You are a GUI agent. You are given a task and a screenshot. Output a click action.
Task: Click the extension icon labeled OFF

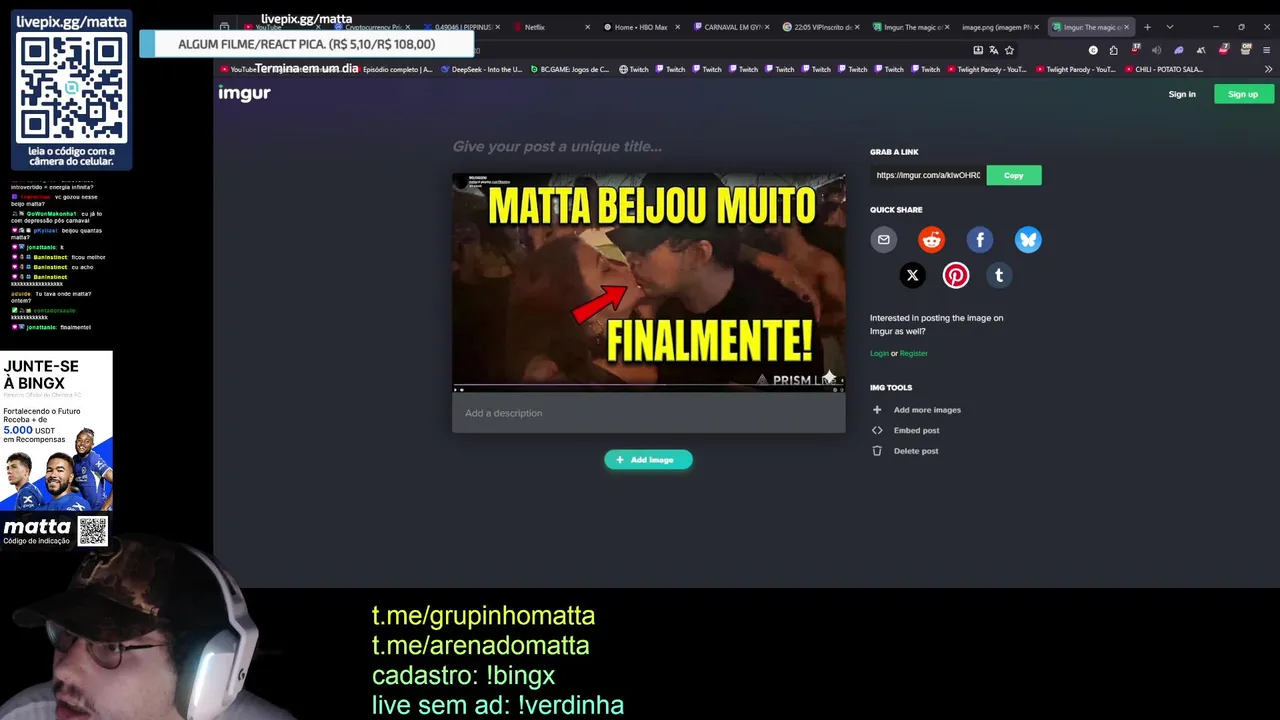pos(1245,49)
